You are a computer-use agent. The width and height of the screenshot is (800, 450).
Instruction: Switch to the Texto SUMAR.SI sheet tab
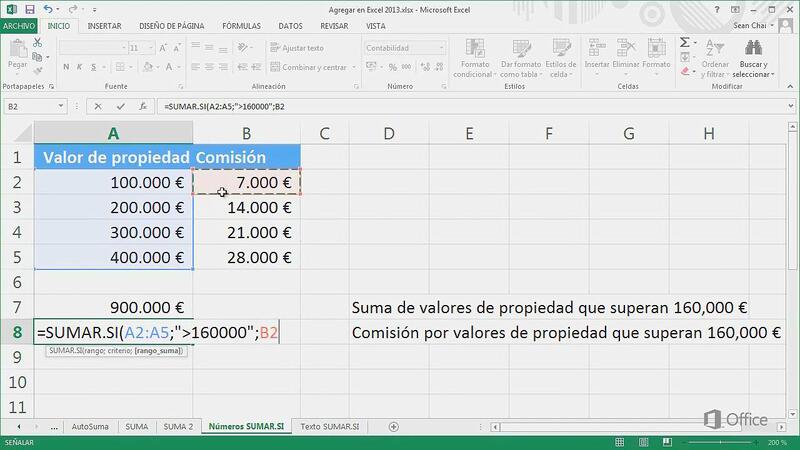tap(330, 427)
